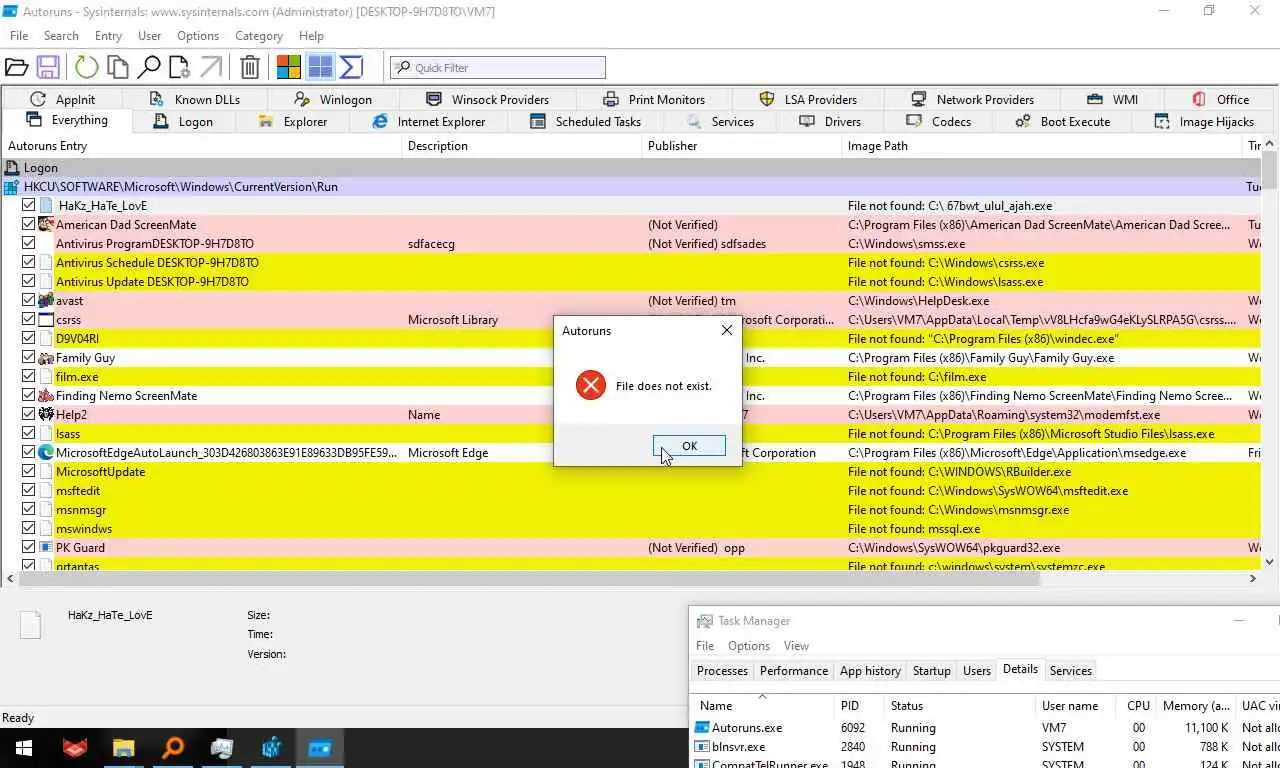Sort Task Manager by the PID column
The image size is (1280, 768).
(x=859, y=705)
